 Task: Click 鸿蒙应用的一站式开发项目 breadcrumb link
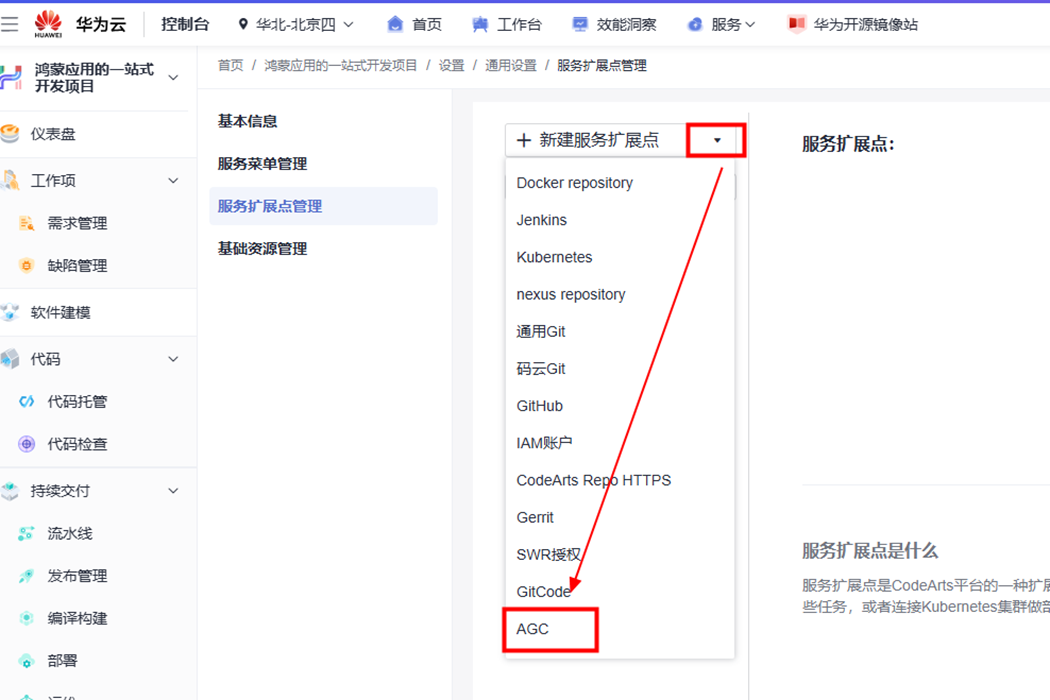point(340,66)
